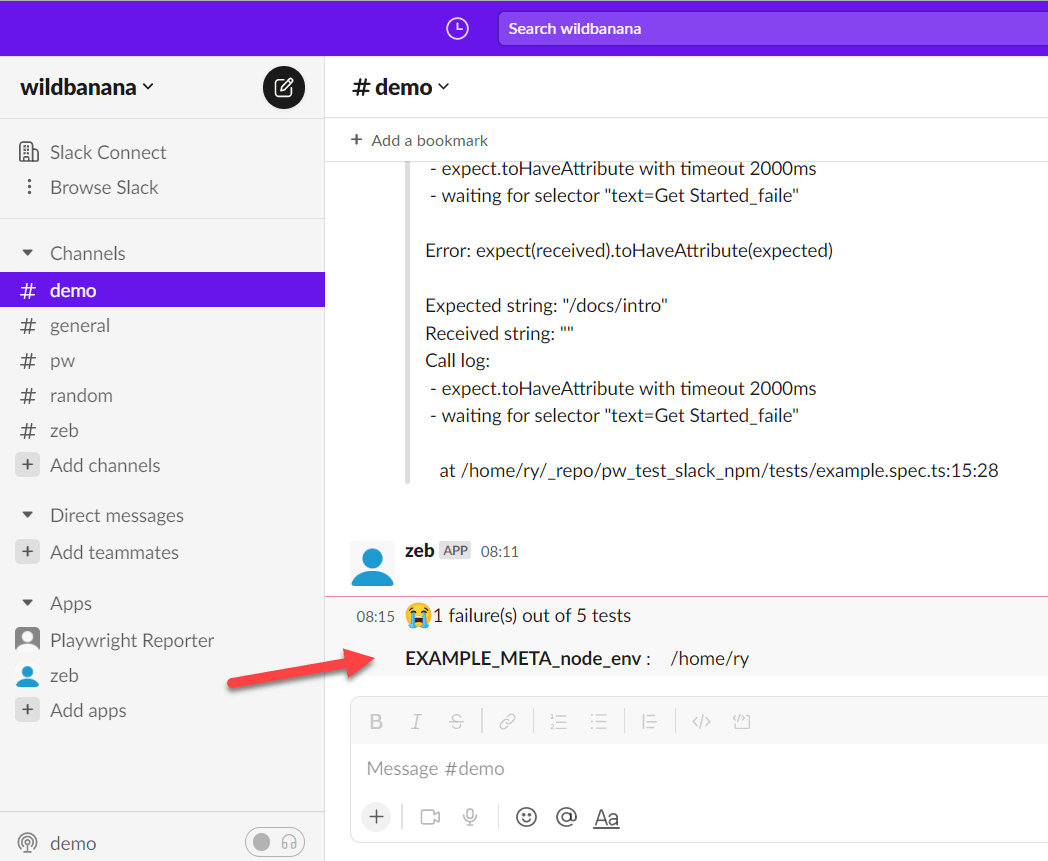
Task: Click the plus icon beside Add apps
Action: (x=27, y=709)
